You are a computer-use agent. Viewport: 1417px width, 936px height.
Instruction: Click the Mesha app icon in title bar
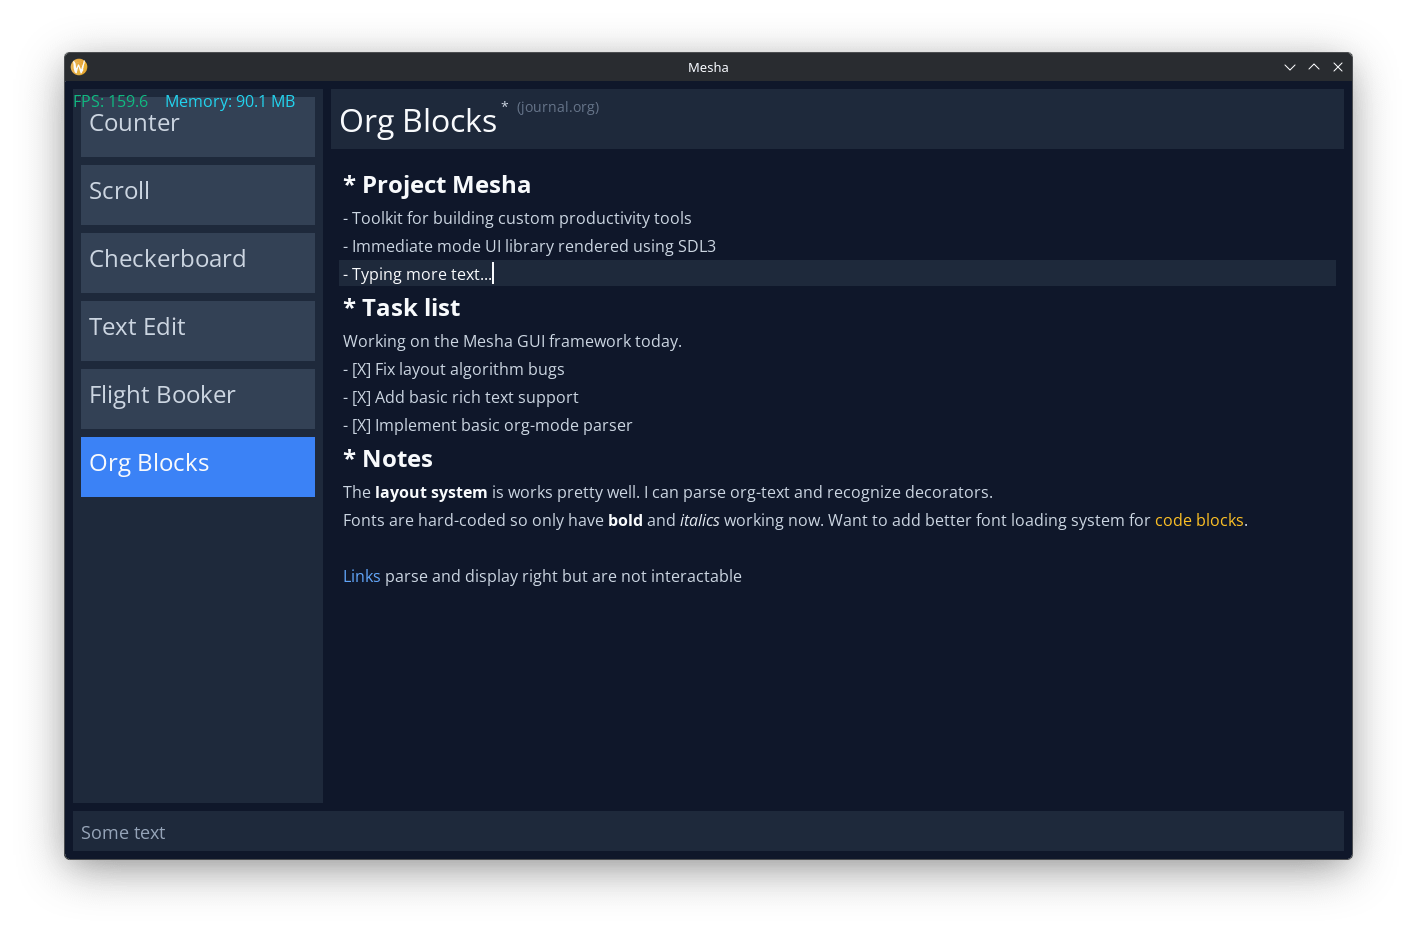[x=79, y=67]
